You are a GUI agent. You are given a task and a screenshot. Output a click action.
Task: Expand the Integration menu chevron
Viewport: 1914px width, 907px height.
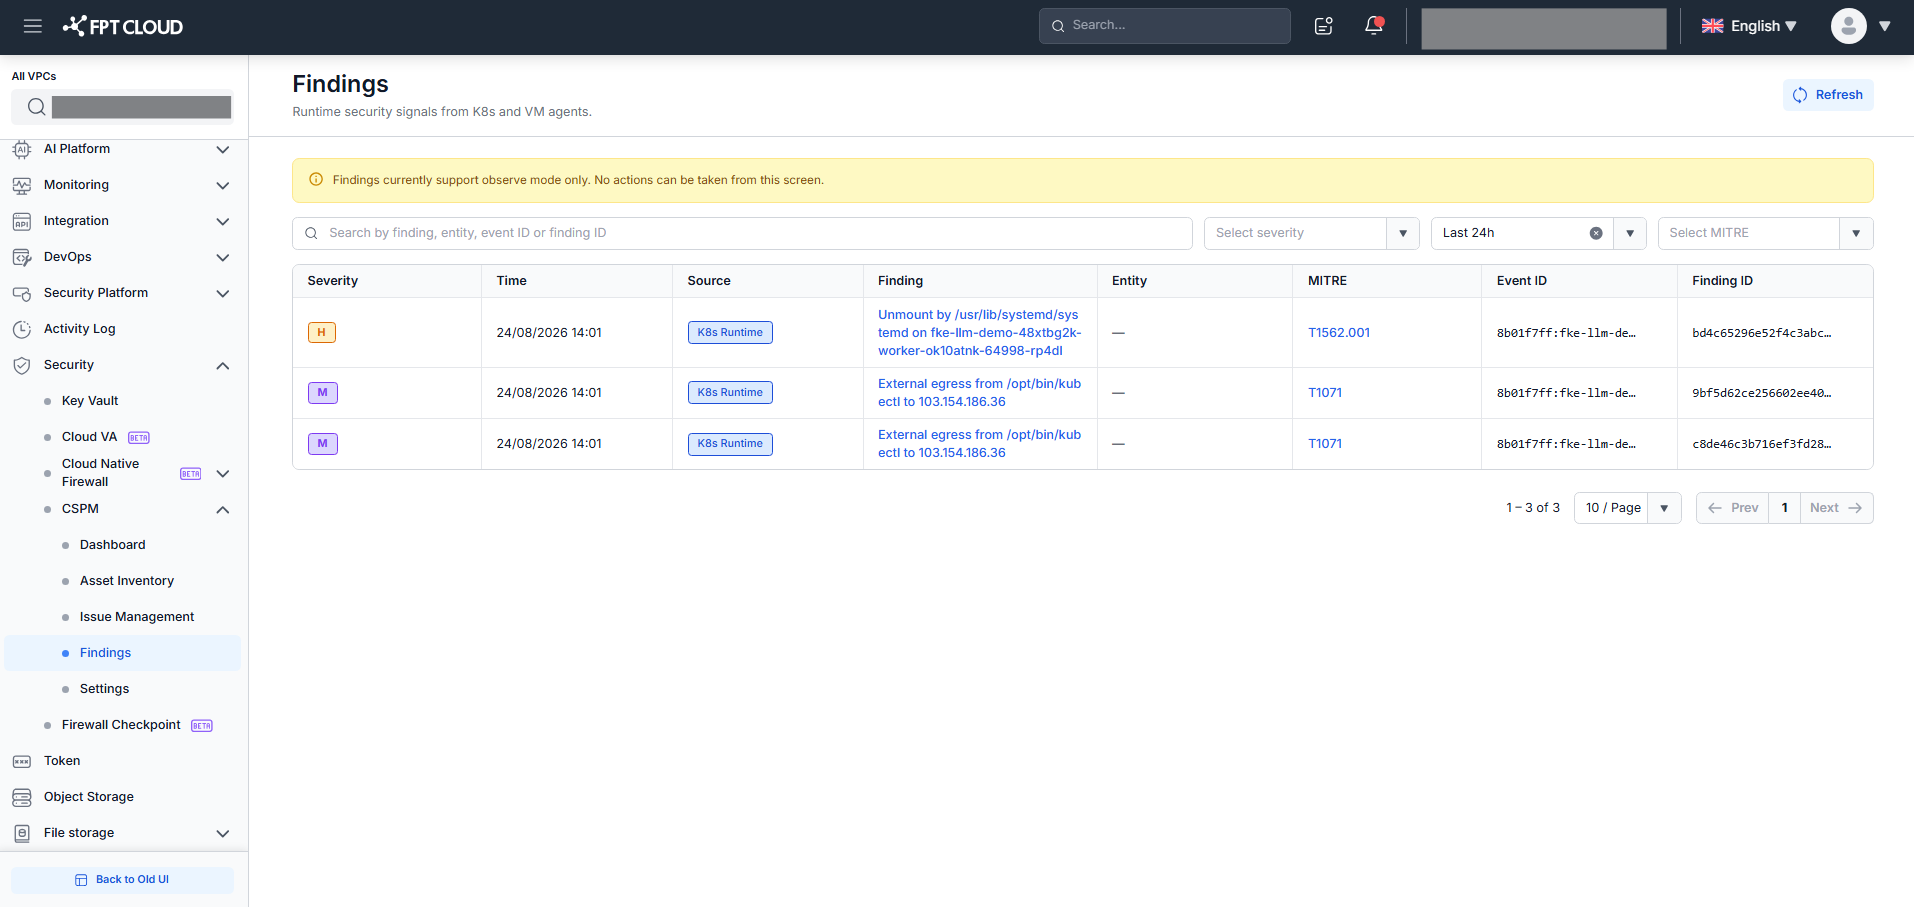click(223, 221)
